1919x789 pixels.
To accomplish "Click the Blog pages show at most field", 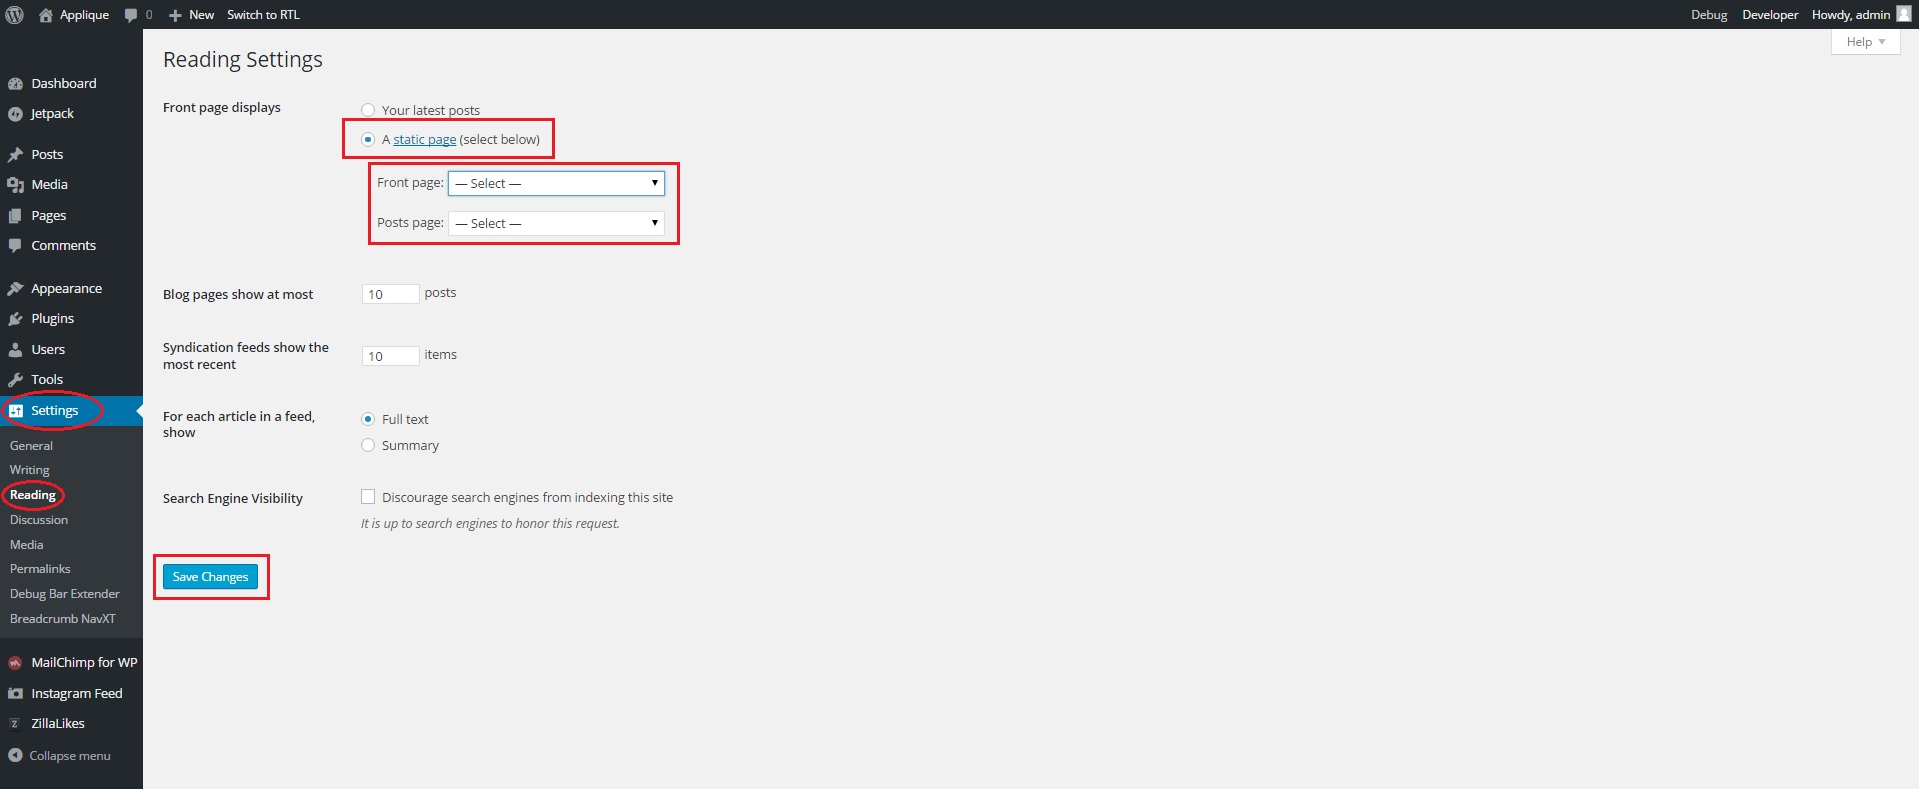I will click(x=390, y=294).
